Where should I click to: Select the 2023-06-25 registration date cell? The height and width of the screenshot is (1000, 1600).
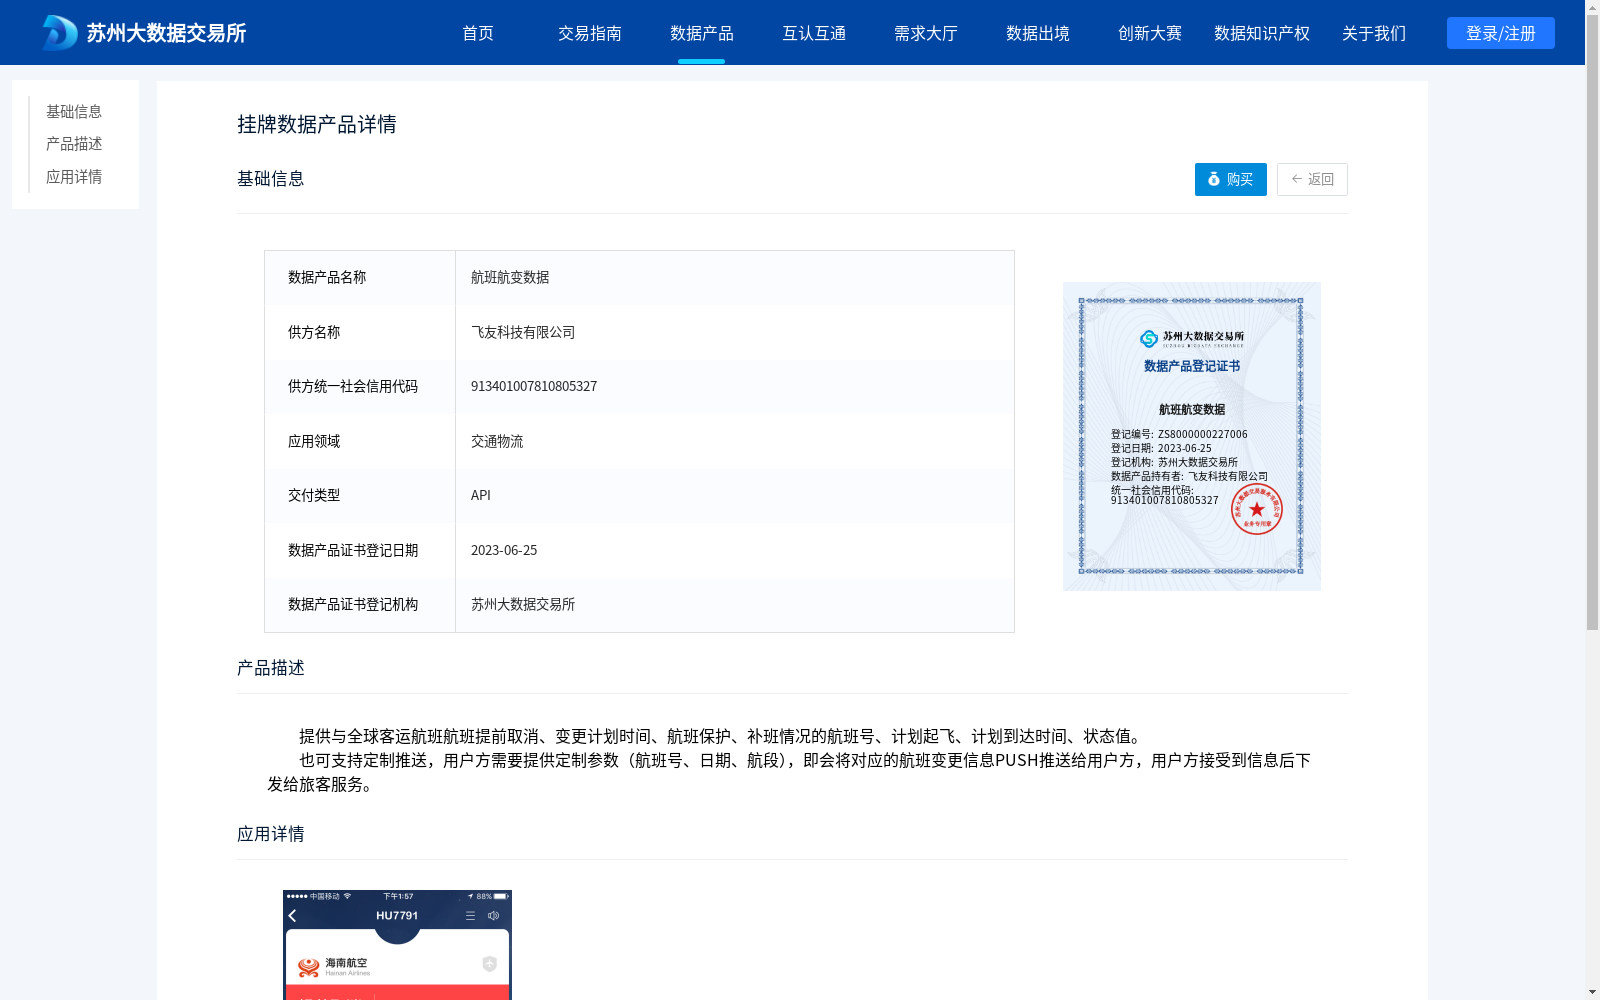[x=735, y=550]
